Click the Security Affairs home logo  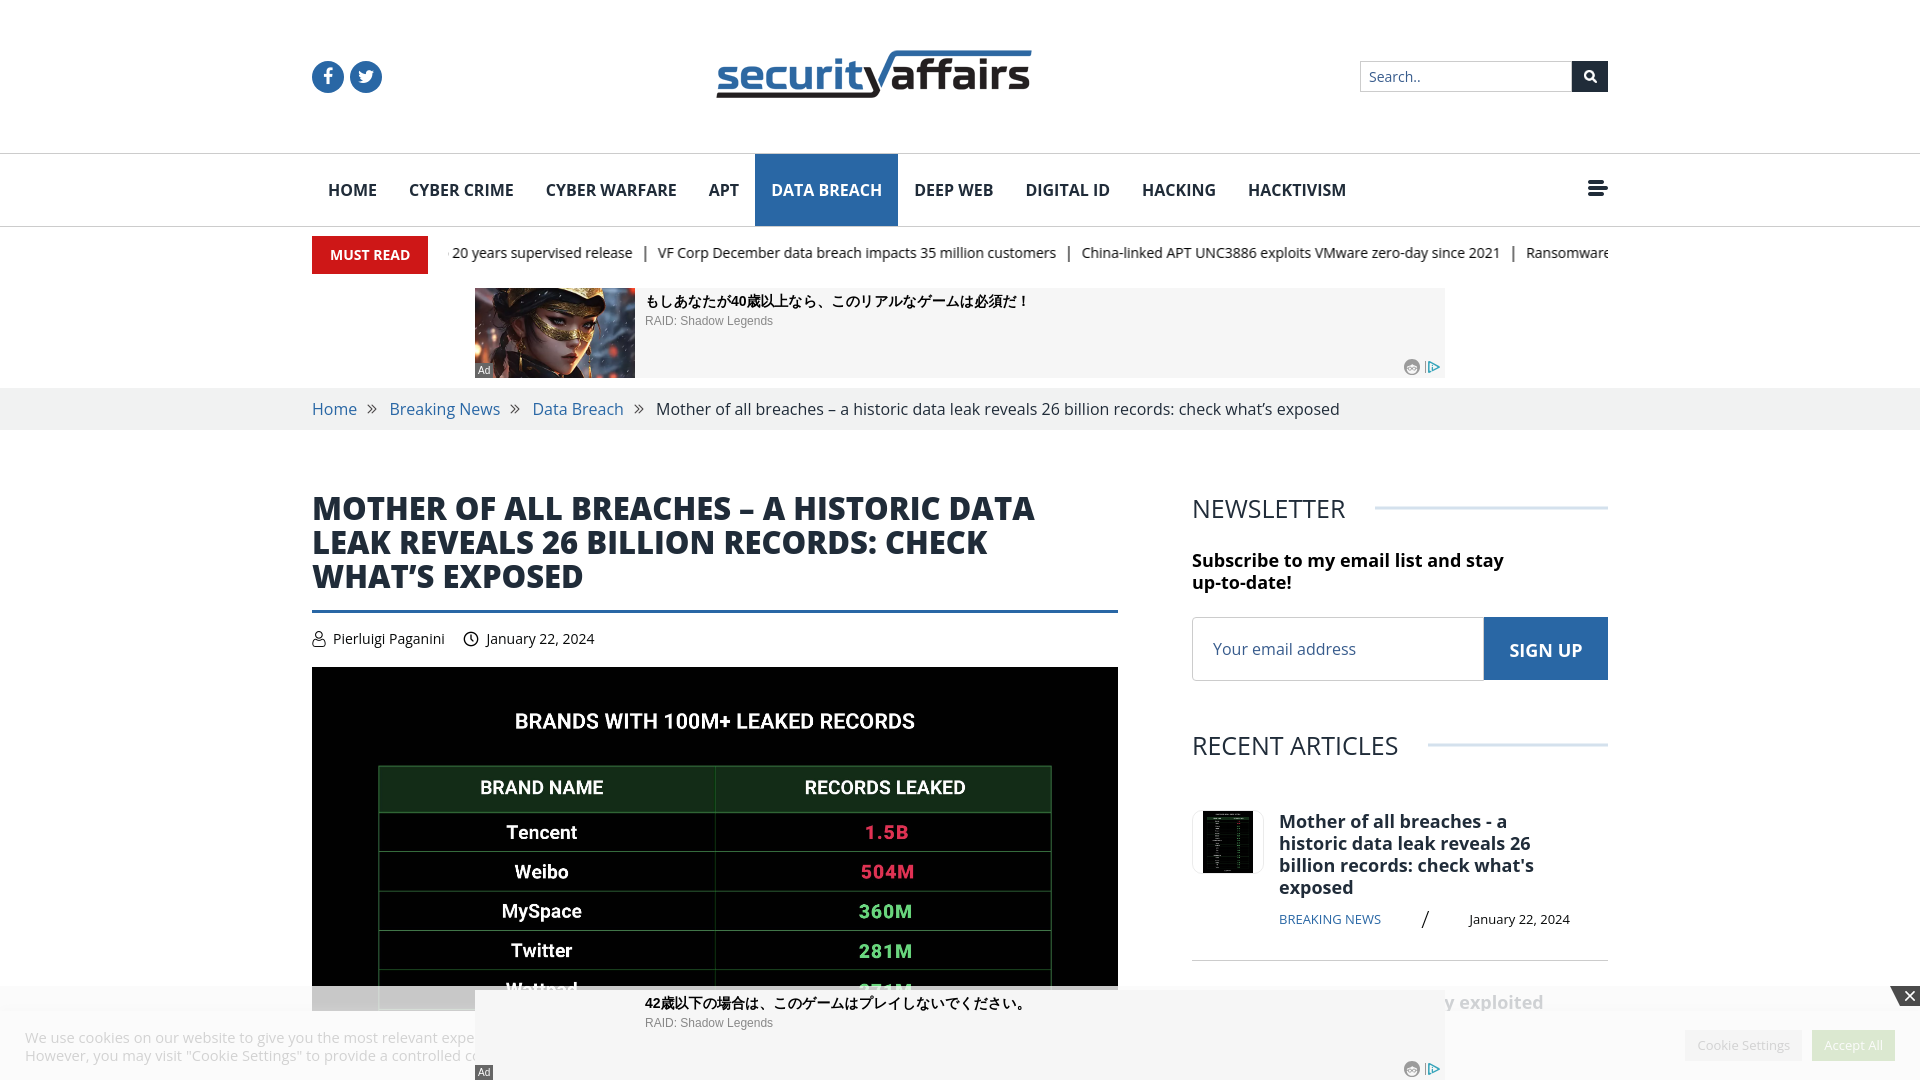pyautogui.click(x=873, y=74)
